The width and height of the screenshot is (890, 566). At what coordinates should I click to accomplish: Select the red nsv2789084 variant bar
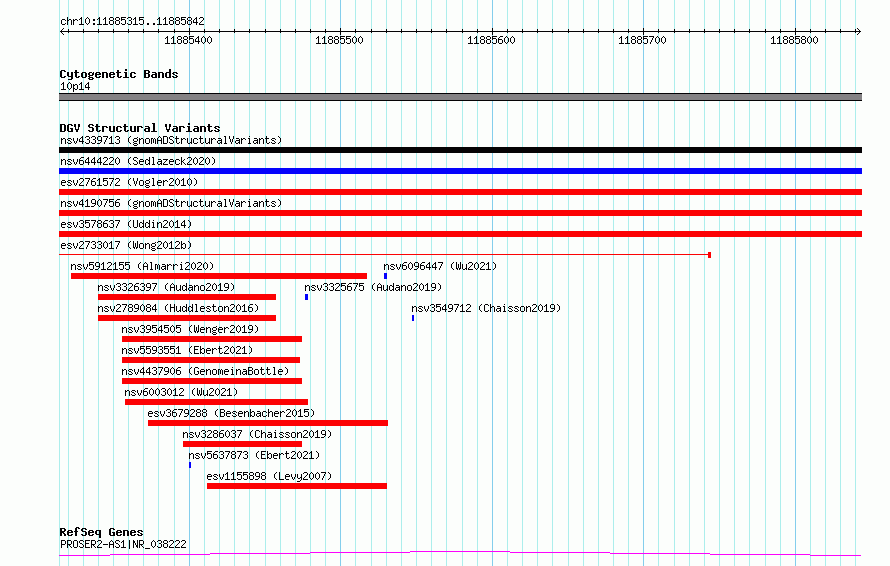[187, 318]
